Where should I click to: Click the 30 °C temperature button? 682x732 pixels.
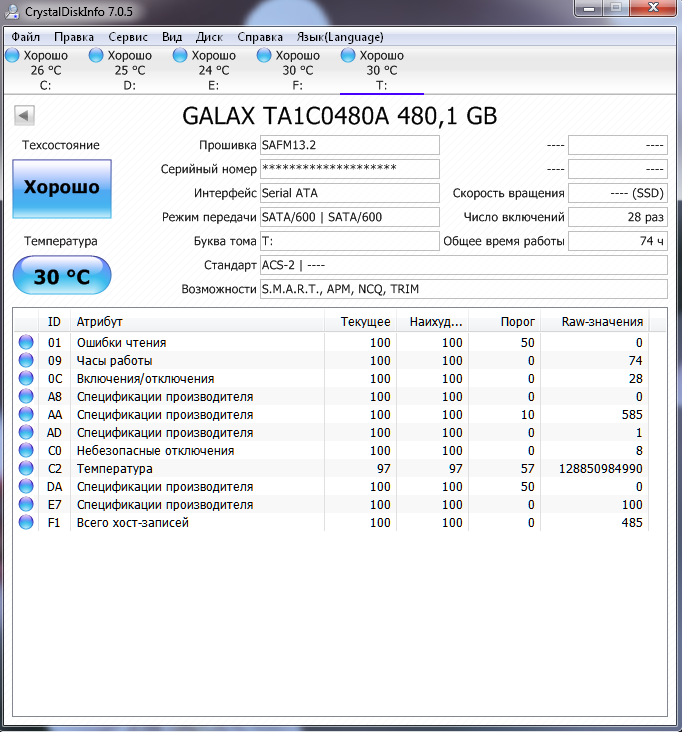point(62,275)
